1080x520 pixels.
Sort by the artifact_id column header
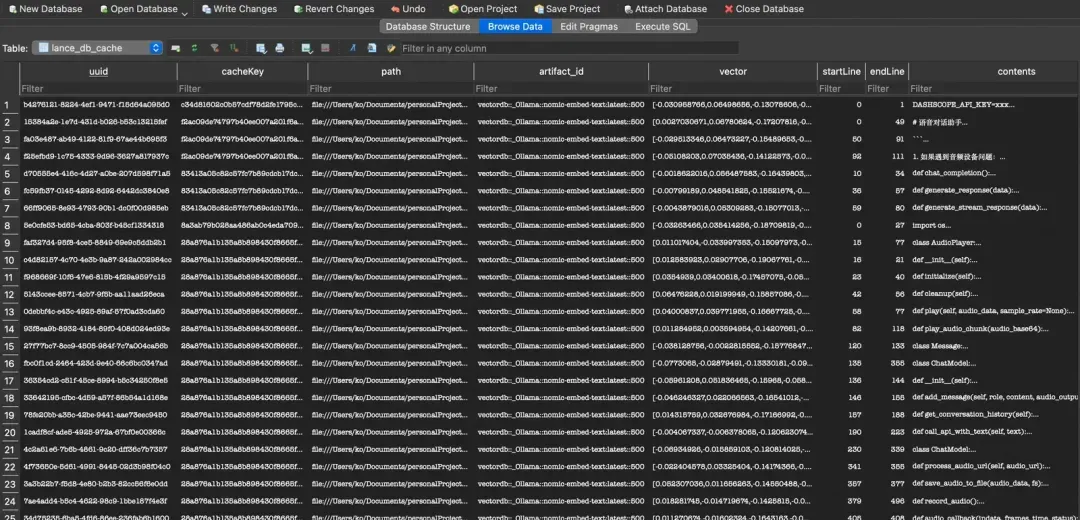pos(561,72)
